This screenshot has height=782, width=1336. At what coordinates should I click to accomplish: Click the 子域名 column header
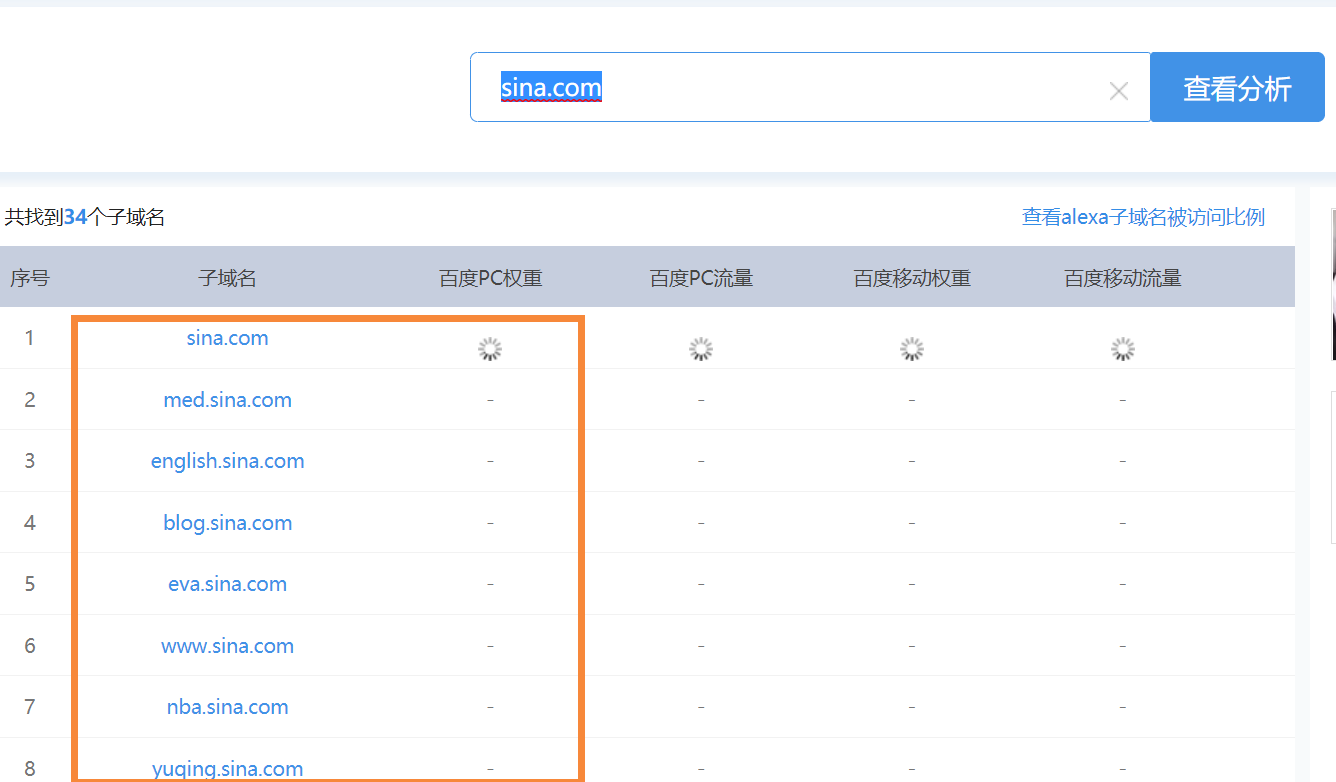pos(227,277)
